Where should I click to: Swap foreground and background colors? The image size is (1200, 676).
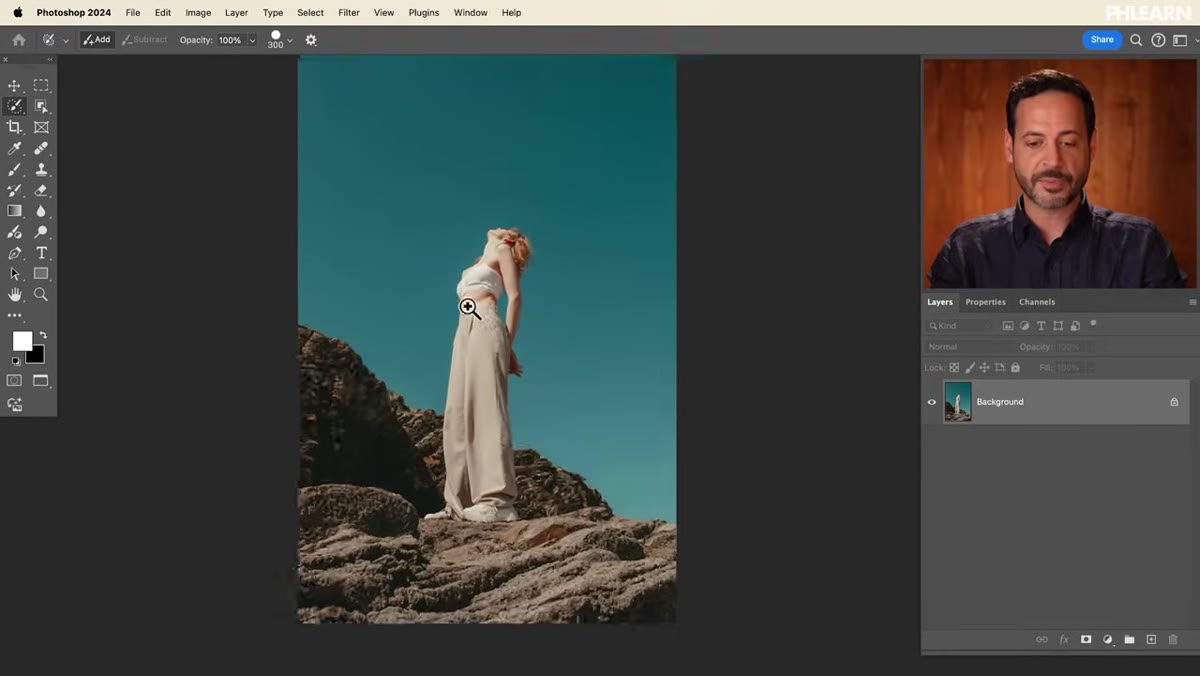pyautogui.click(x=42, y=335)
